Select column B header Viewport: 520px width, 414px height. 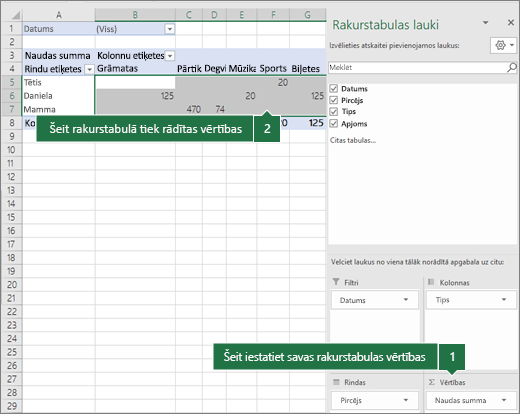(x=135, y=15)
